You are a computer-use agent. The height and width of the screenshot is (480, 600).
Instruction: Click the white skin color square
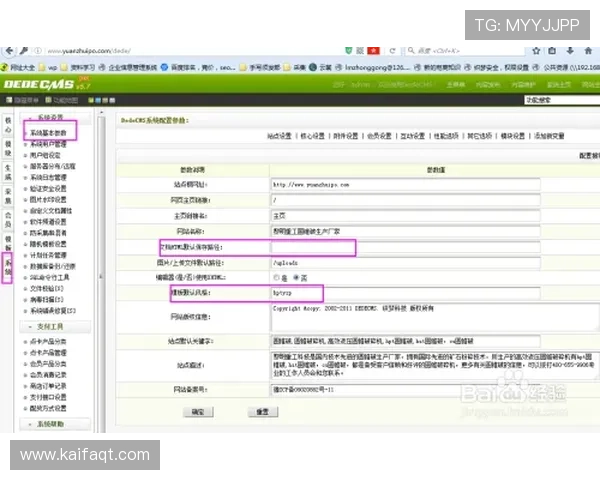[112, 100]
